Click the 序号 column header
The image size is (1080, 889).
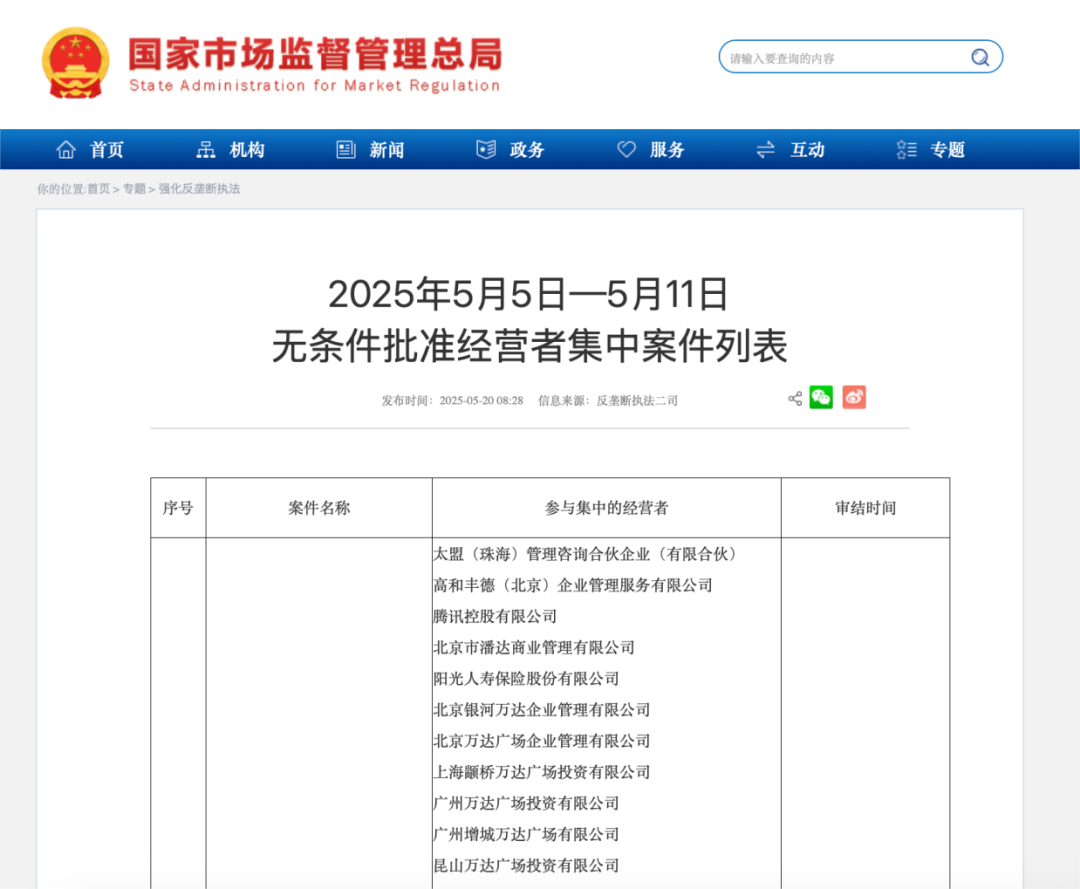click(x=178, y=508)
